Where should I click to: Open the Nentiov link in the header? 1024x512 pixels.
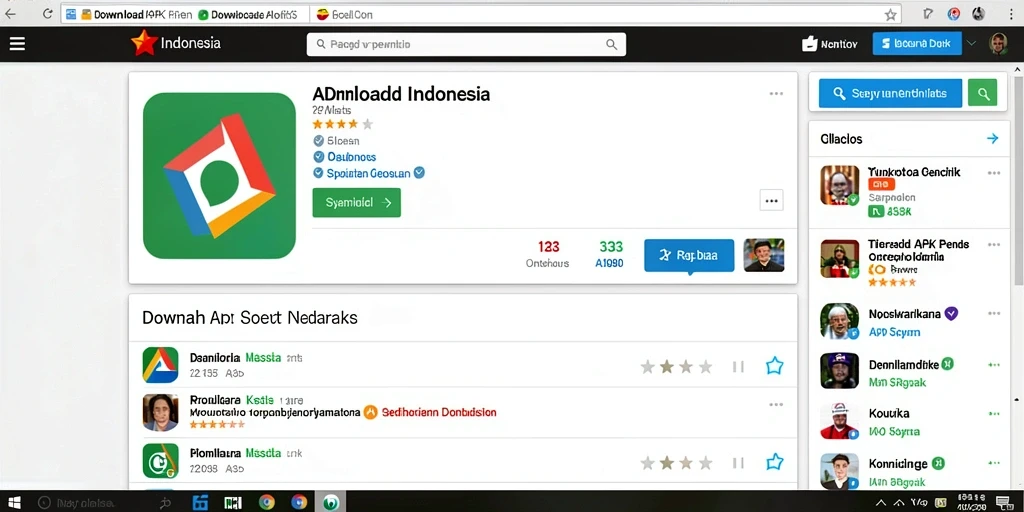tap(829, 44)
